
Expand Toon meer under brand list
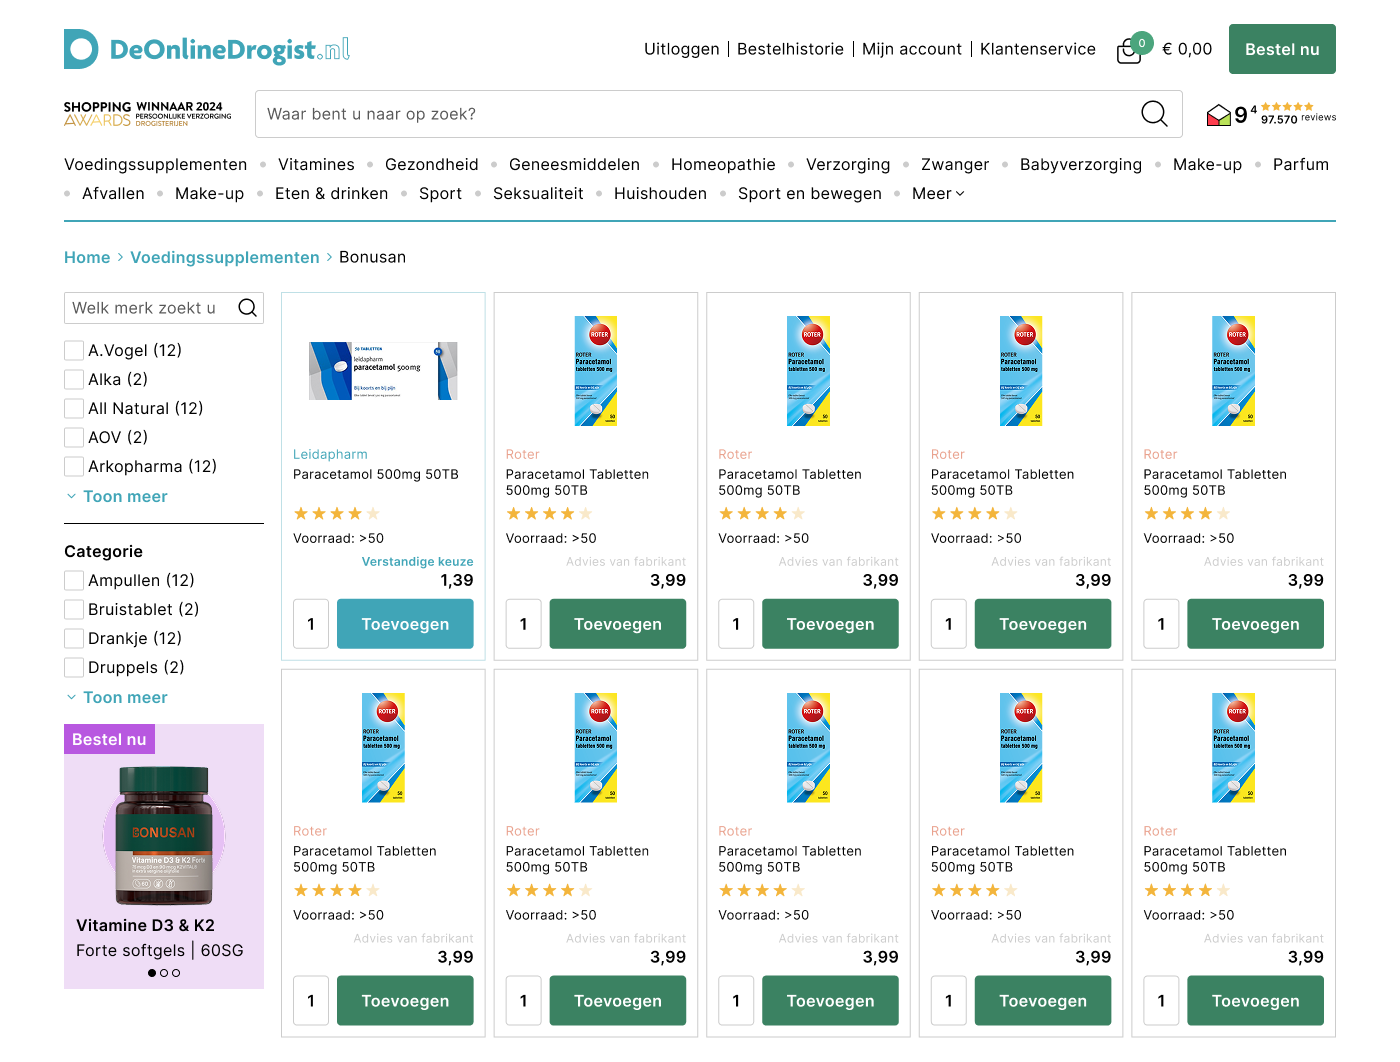point(116,496)
